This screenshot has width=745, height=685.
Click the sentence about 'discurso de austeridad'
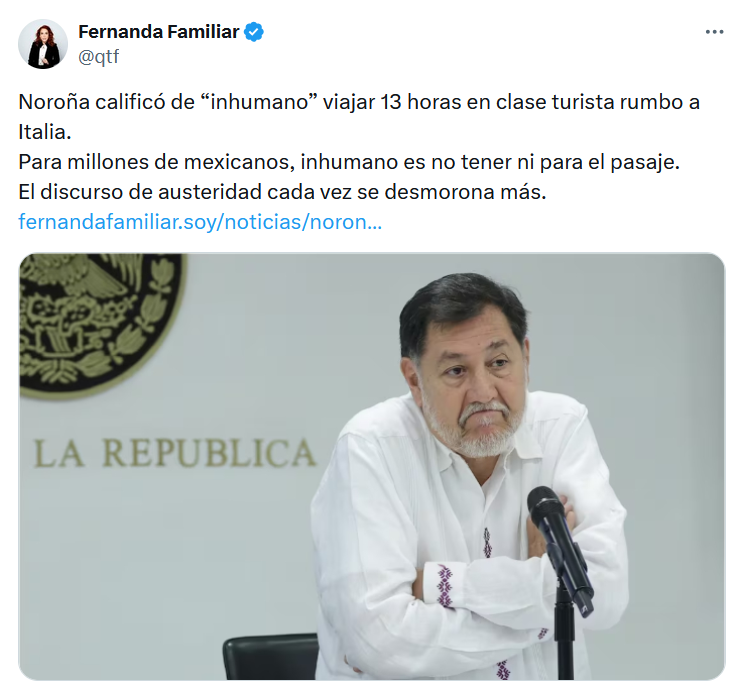coord(282,192)
